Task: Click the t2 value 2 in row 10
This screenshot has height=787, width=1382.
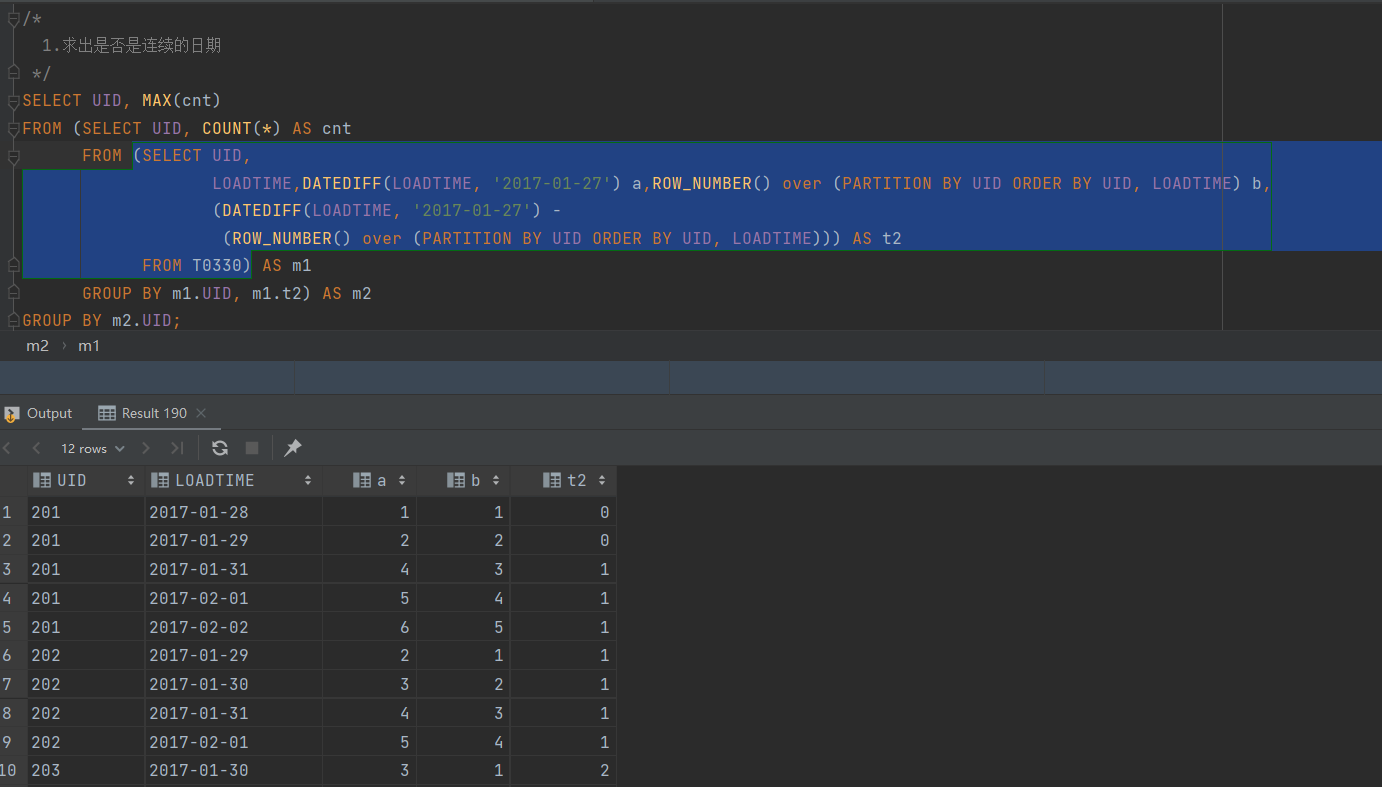Action: [563, 770]
